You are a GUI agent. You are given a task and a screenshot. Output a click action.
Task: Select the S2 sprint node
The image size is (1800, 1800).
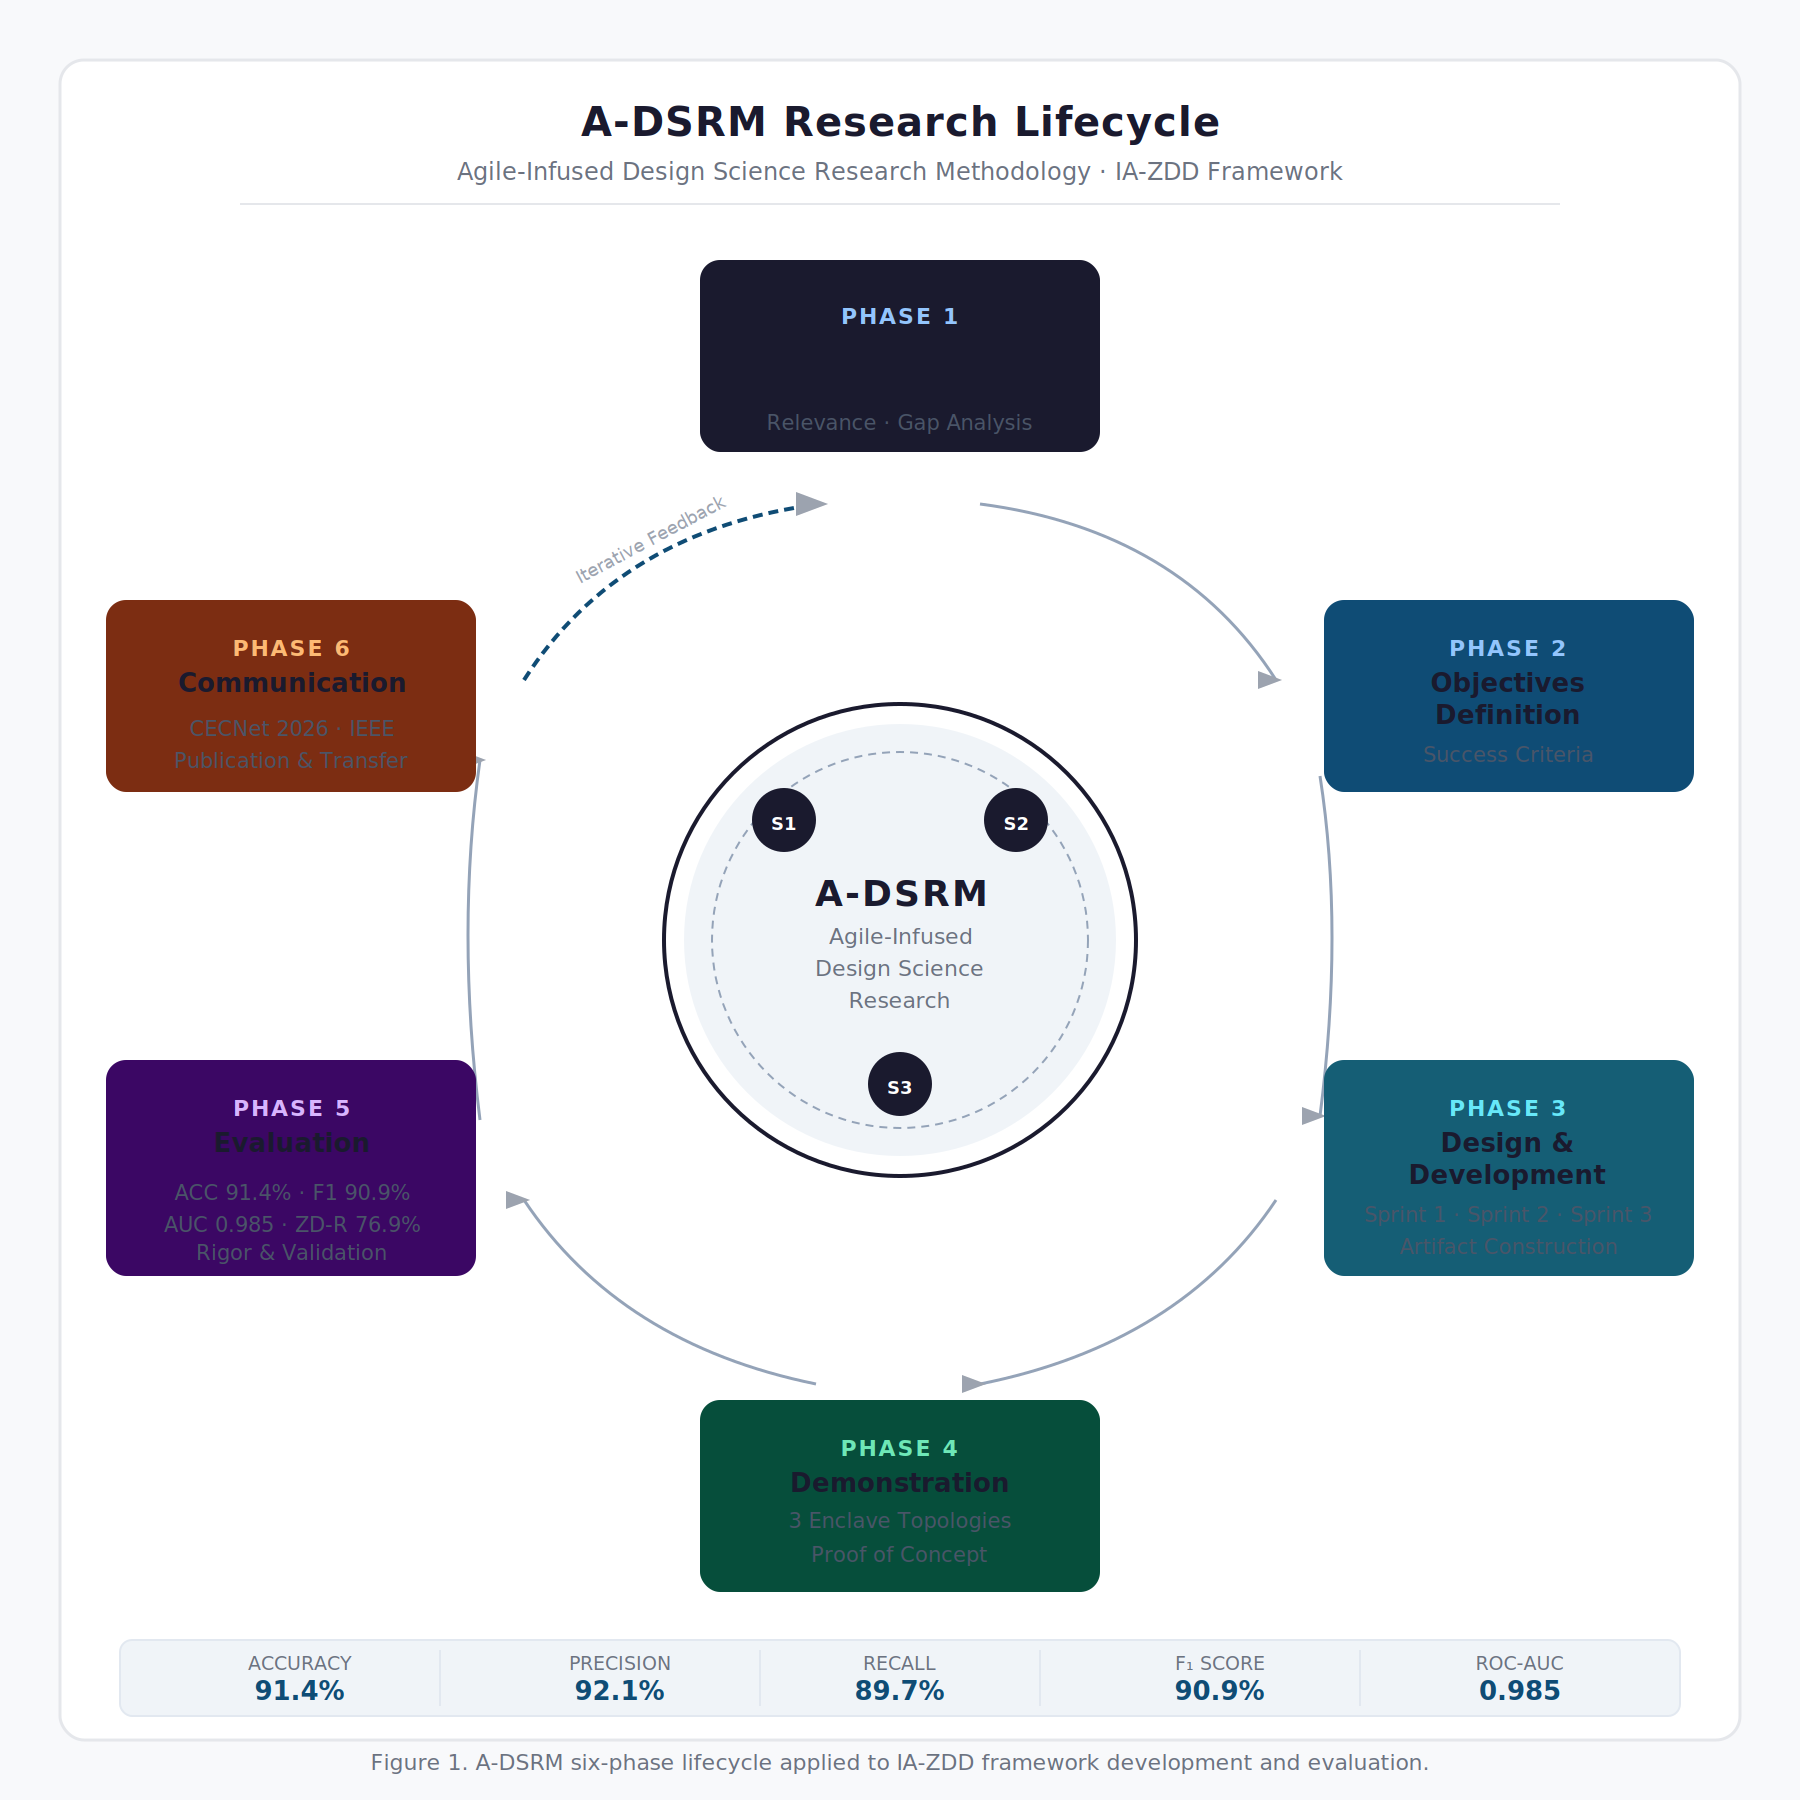[x=1016, y=821]
